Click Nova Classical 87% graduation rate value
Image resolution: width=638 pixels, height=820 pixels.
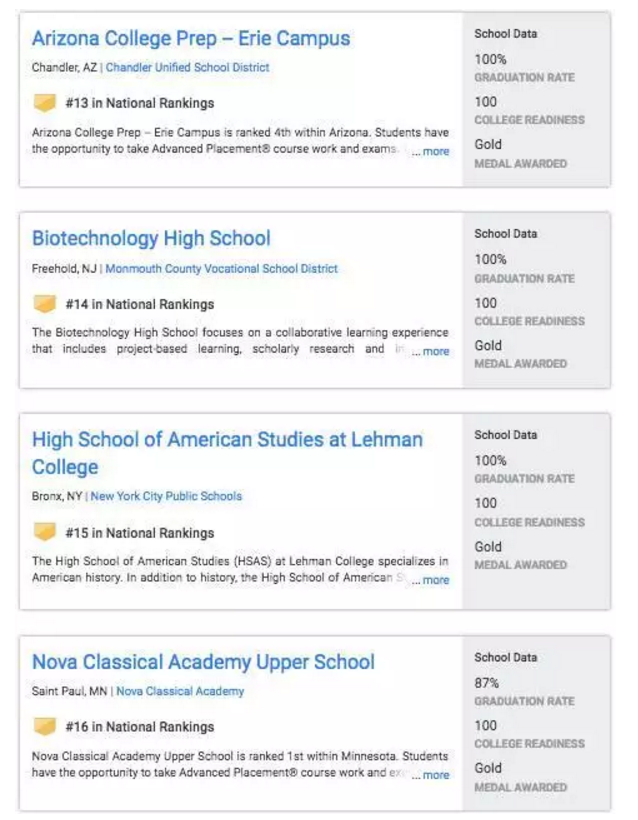[x=486, y=683]
